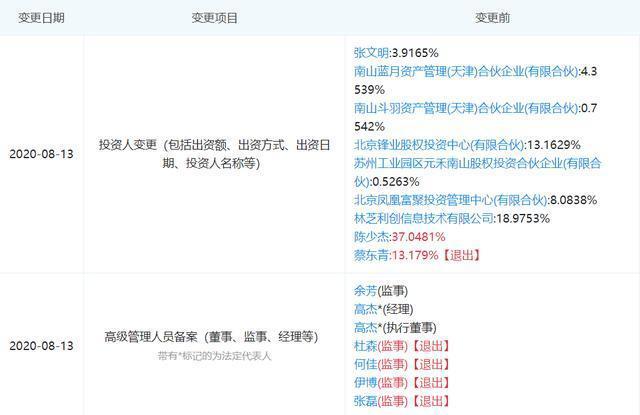Screen dimensions: 640x415
Task: Open 北京凤凰富聚投资管理中心 link
Action: tap(451, 200)
